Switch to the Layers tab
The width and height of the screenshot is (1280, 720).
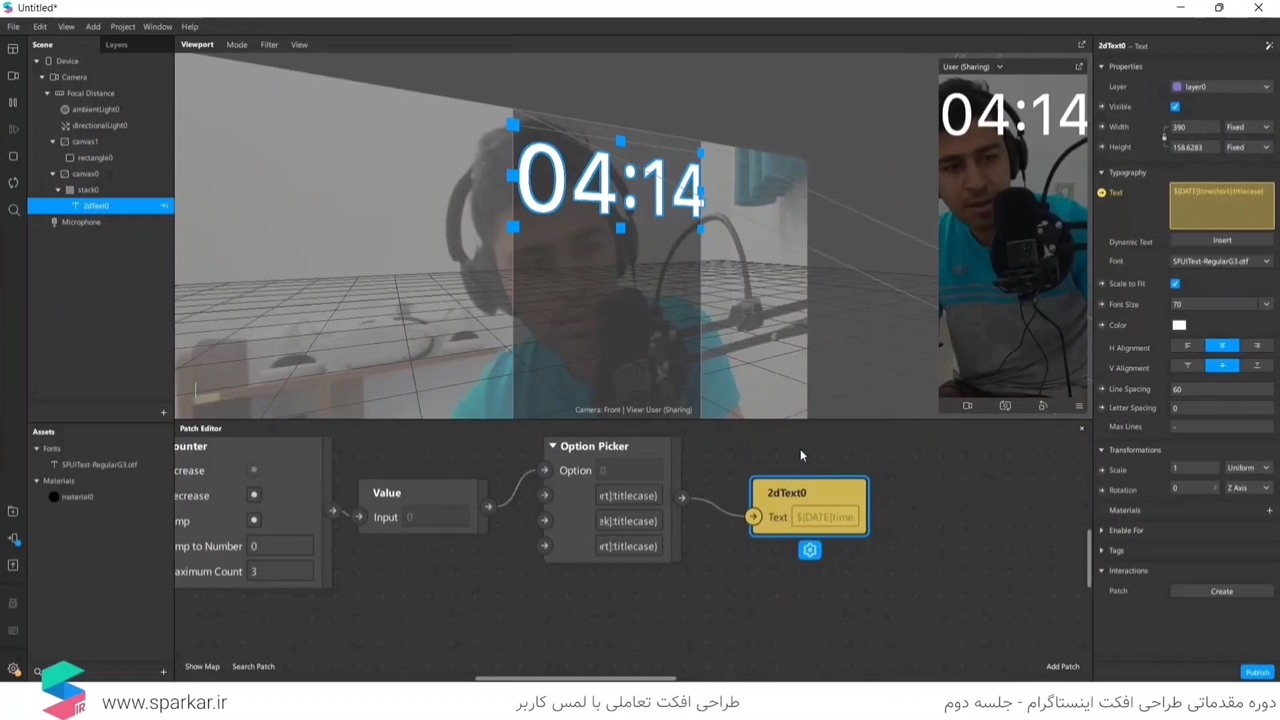click(x=116, y=45)
